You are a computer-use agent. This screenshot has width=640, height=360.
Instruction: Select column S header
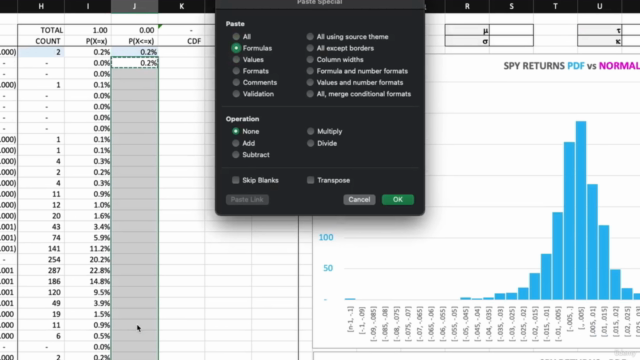pos(511,6)
